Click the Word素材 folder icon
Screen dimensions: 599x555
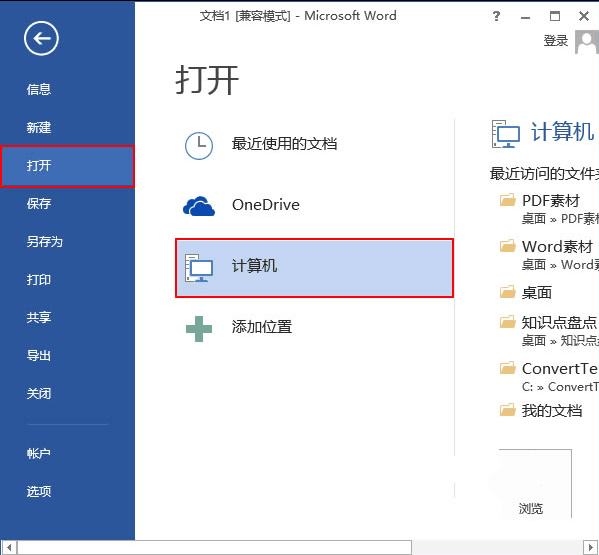click(508, 246)
